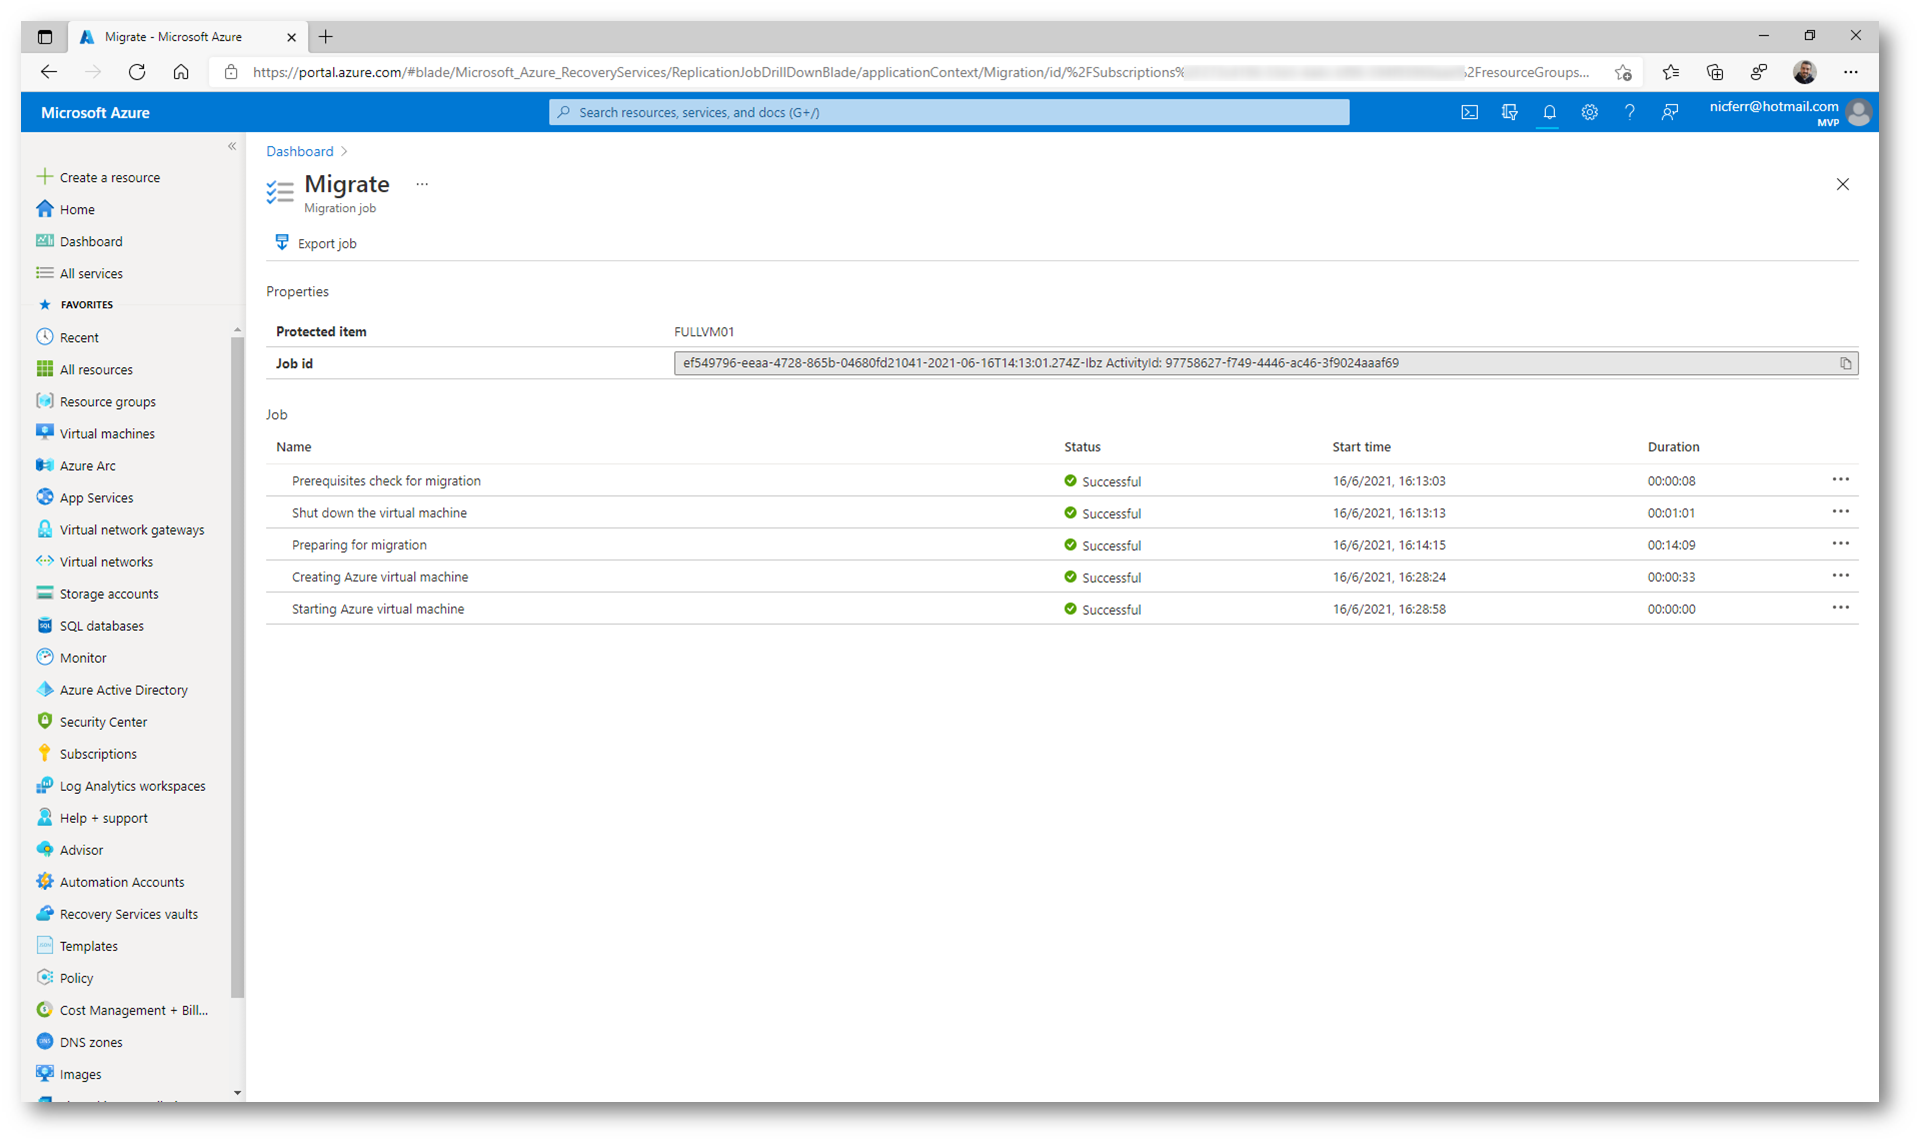Click Create a resource

click(109, 177)
